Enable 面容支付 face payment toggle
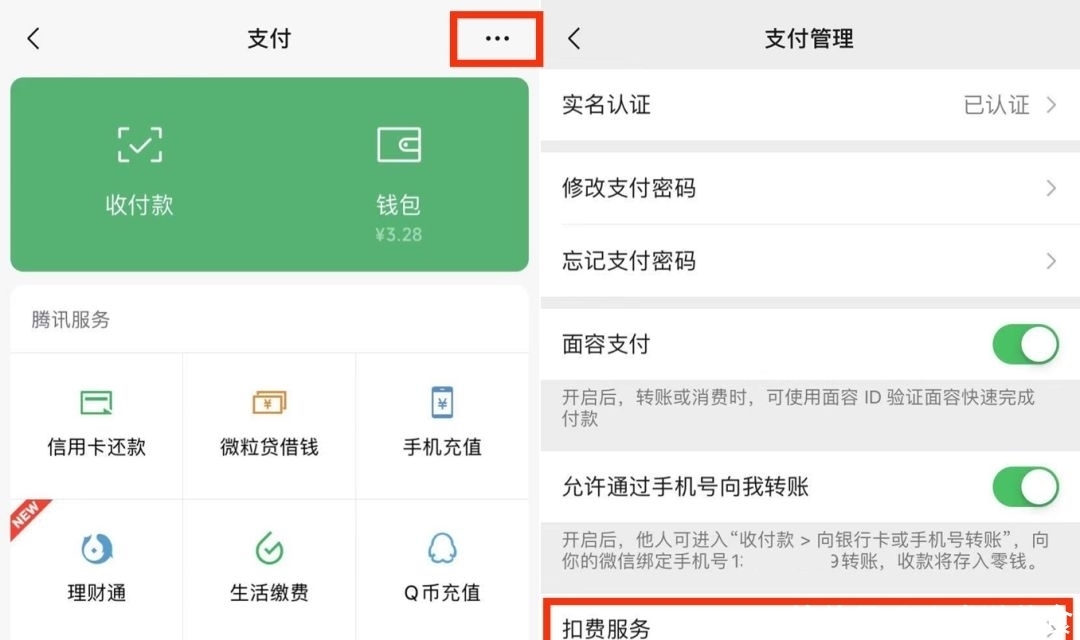The height and width of the screenshot is (640, 1080). (x=1025, y=344)
